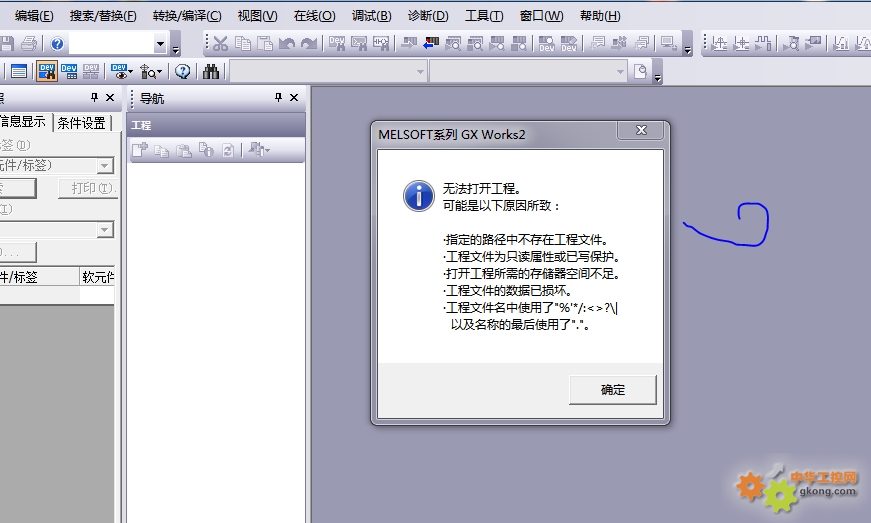
Task: Click the properties info icon in 工程 toolbar
Action: (206, 150)
